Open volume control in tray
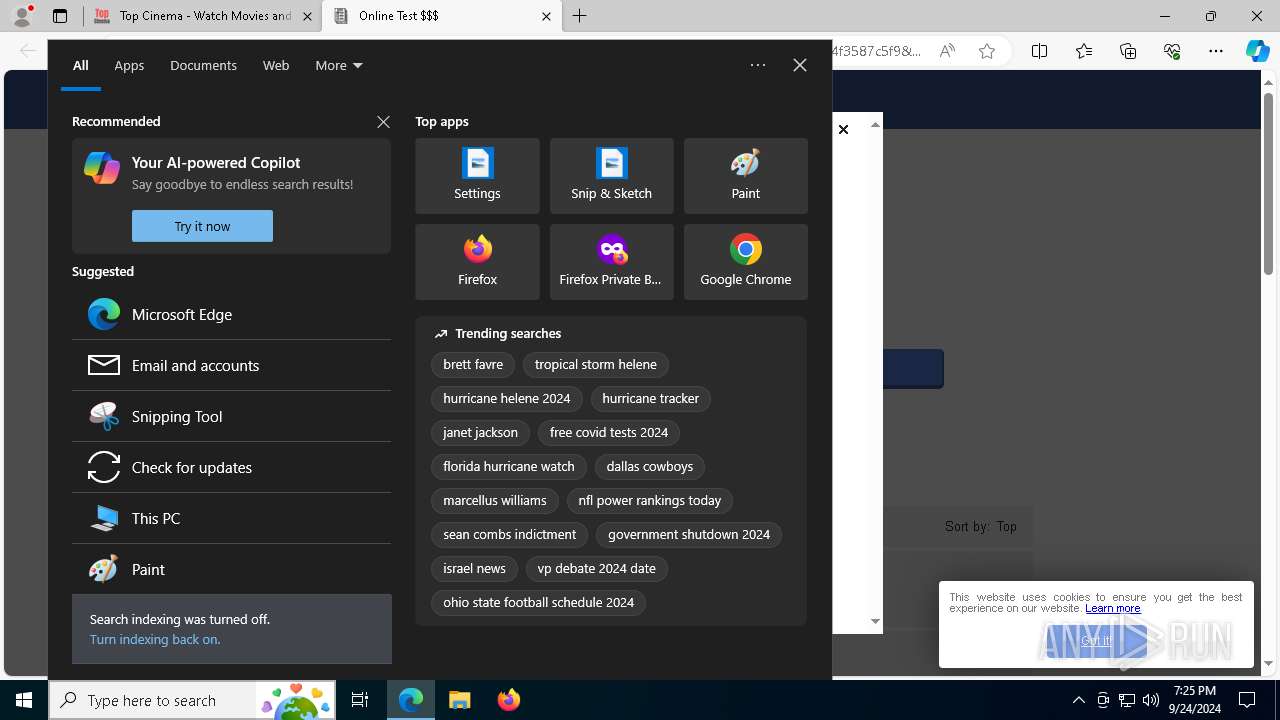Viewport: 1280px width, 720px height. (1150, 700)
